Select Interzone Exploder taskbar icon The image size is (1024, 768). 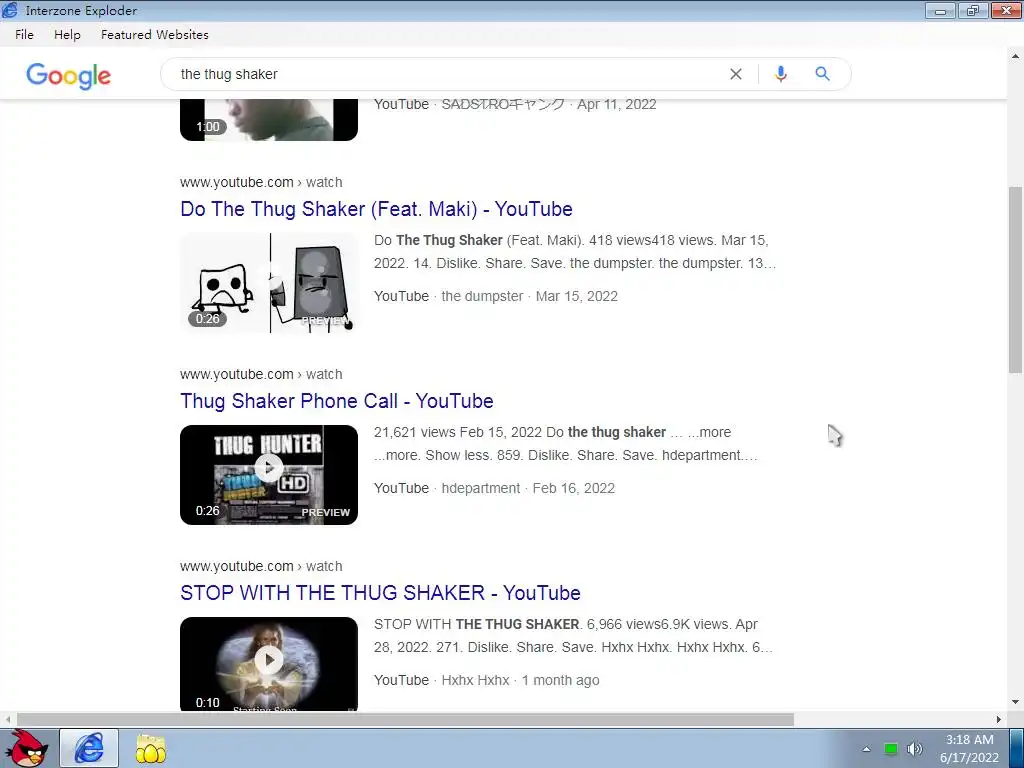(89, 748)
